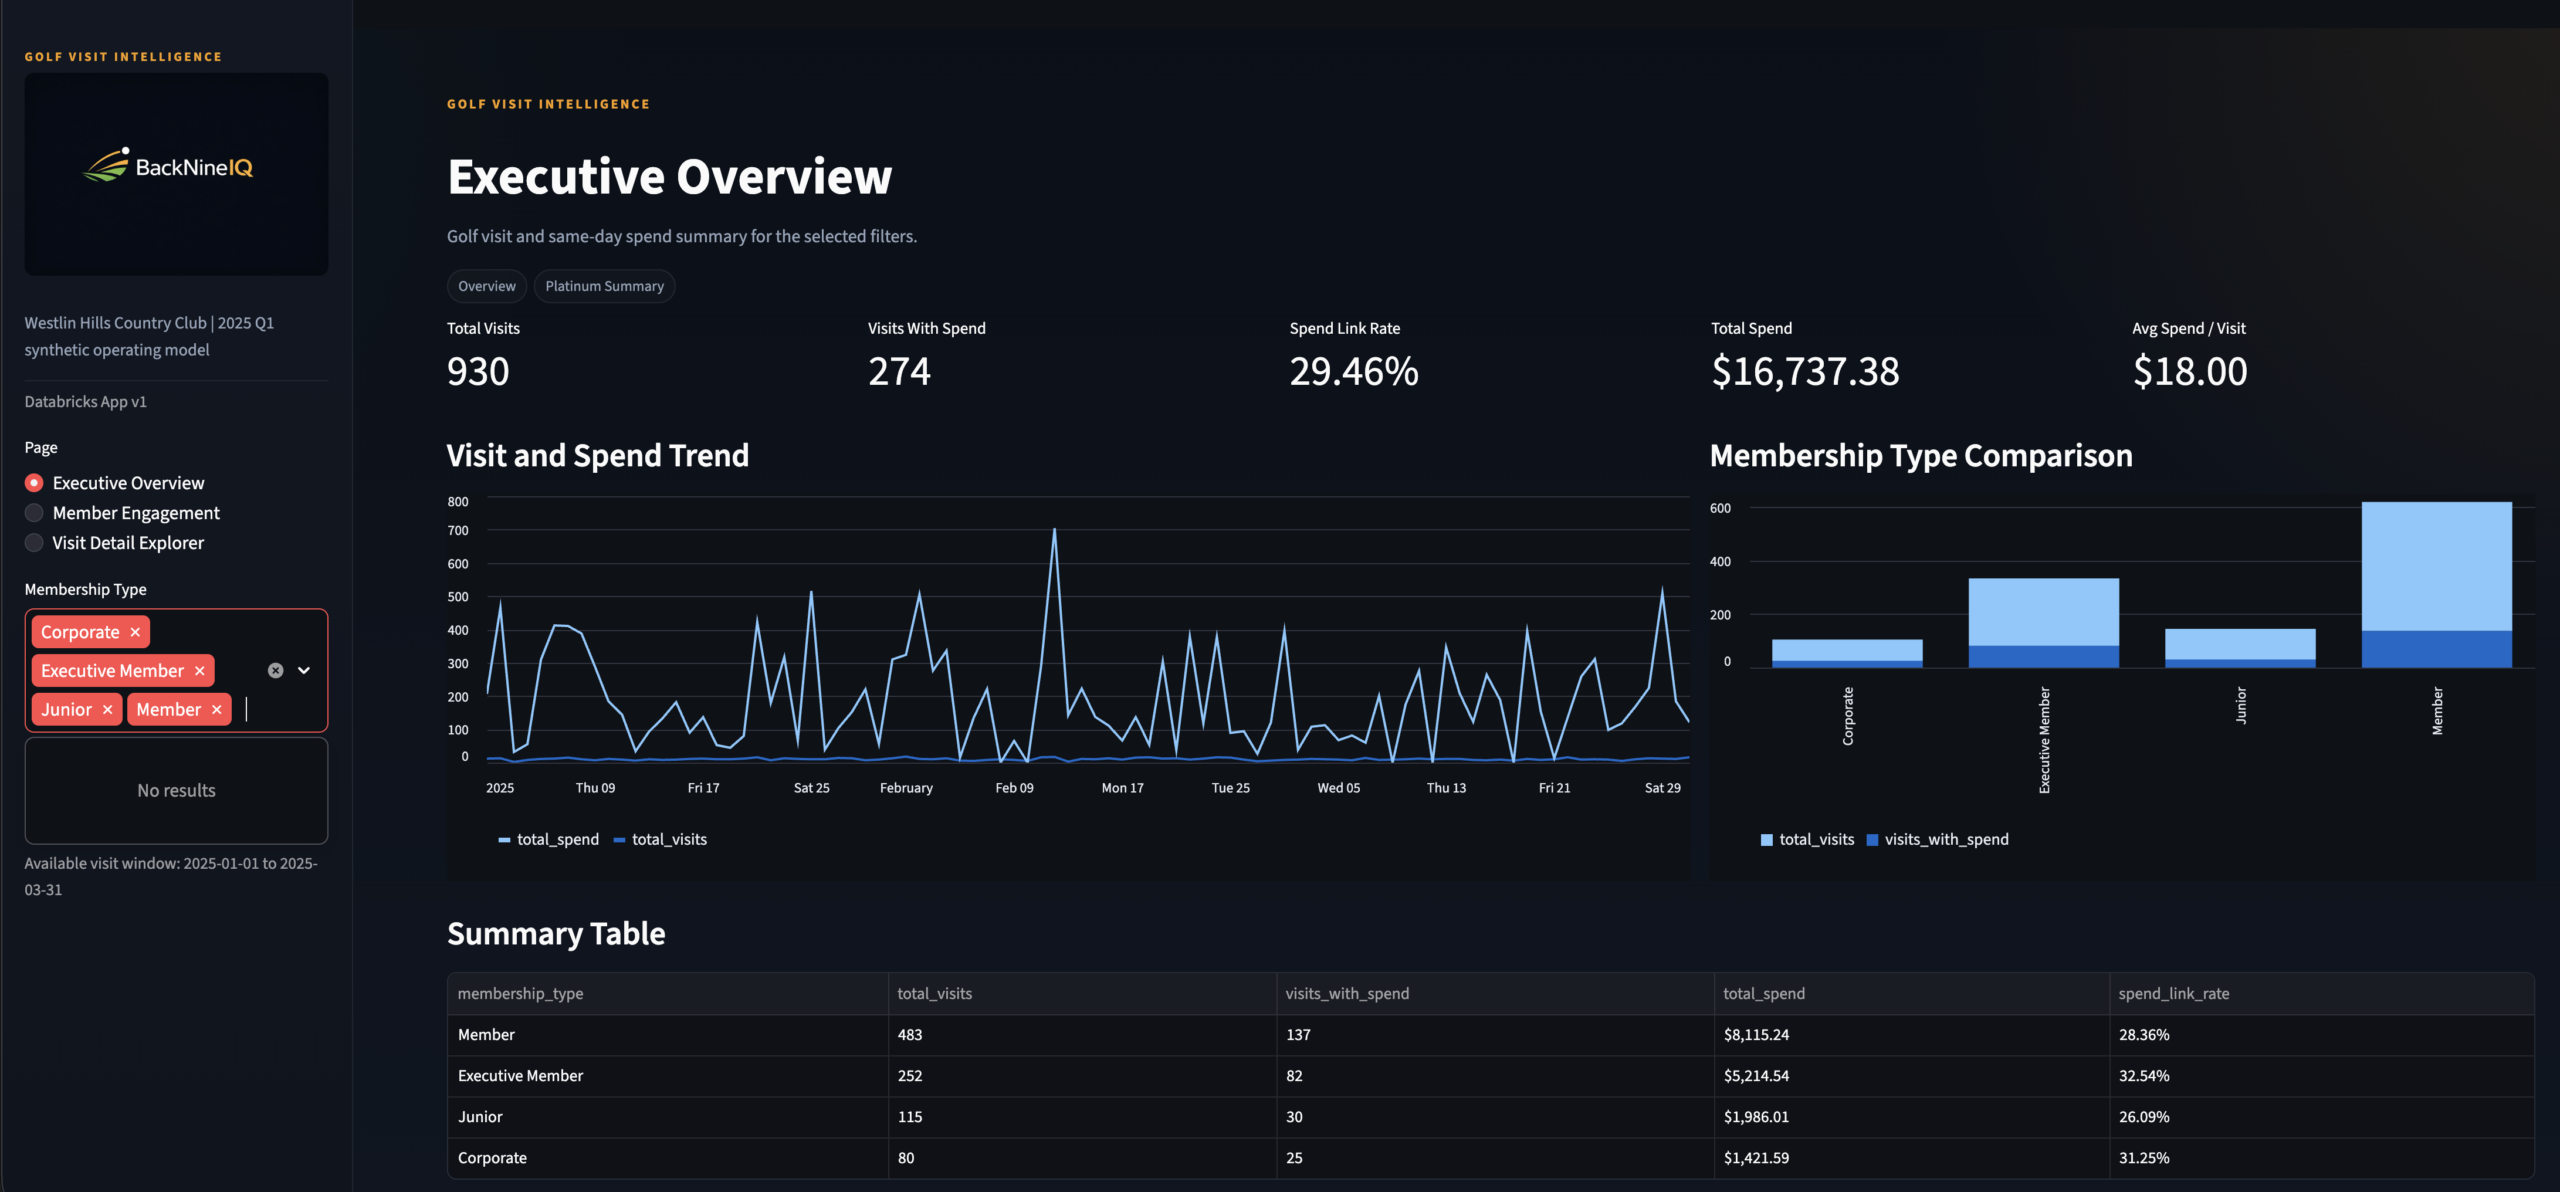The width and height of the screenshot is (2560, 1192).
Task: Remove the Junior filter chip
Action: coord(107,709)
